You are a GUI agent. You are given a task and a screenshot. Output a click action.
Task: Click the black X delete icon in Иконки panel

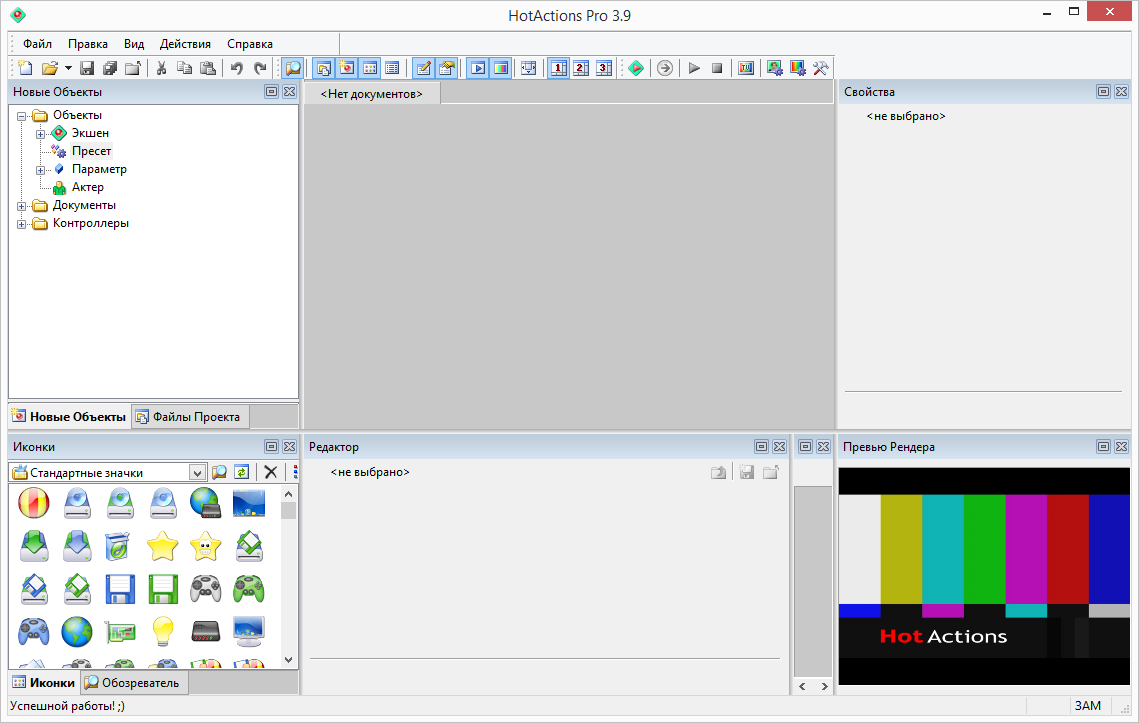tap(271, 472)
